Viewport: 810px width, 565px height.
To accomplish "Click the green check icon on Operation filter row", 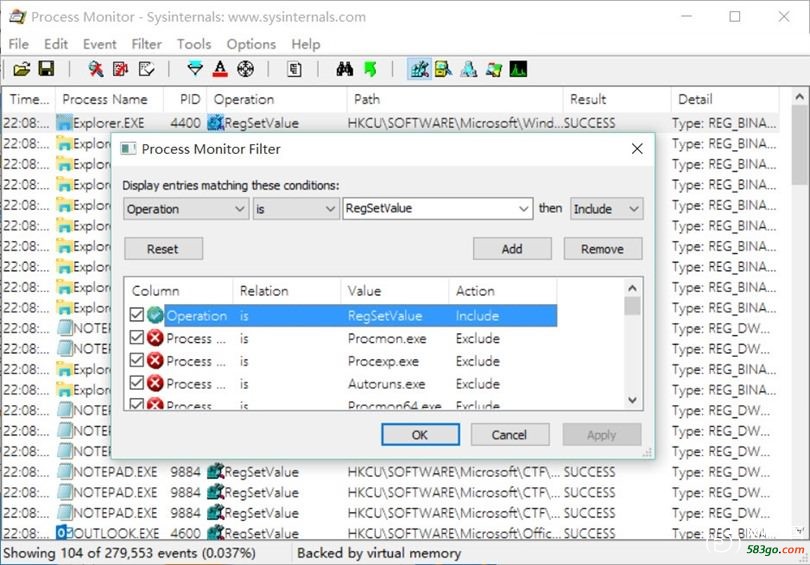I will click(155, 315).
